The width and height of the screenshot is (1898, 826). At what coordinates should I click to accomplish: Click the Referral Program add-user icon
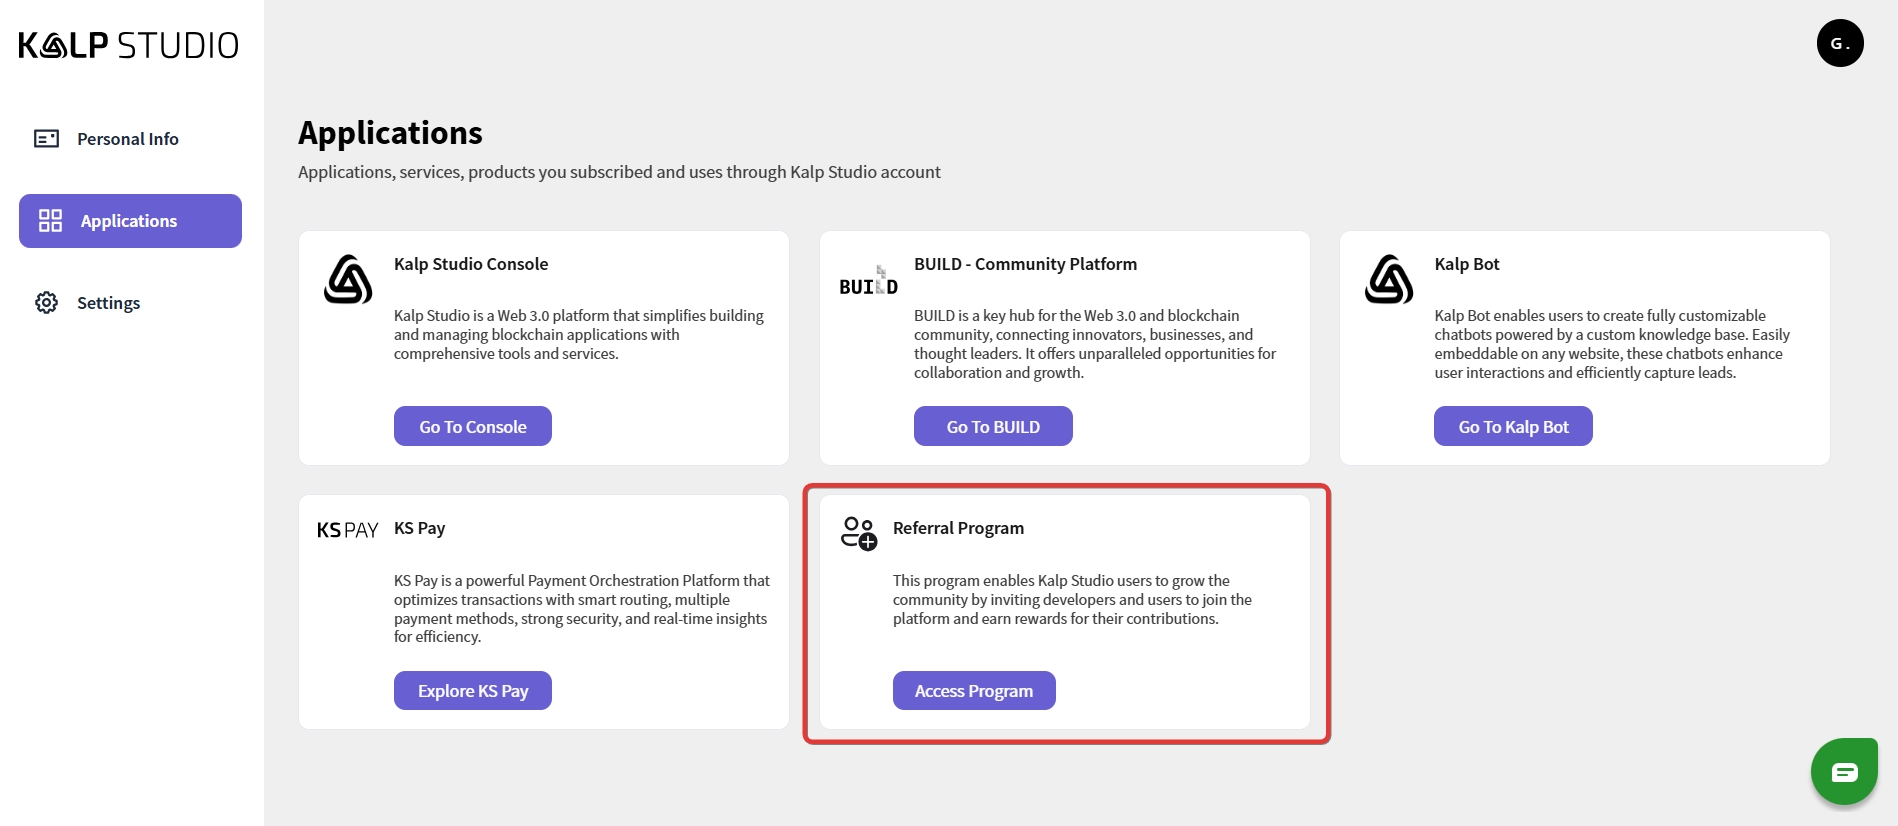coord(858,533)
